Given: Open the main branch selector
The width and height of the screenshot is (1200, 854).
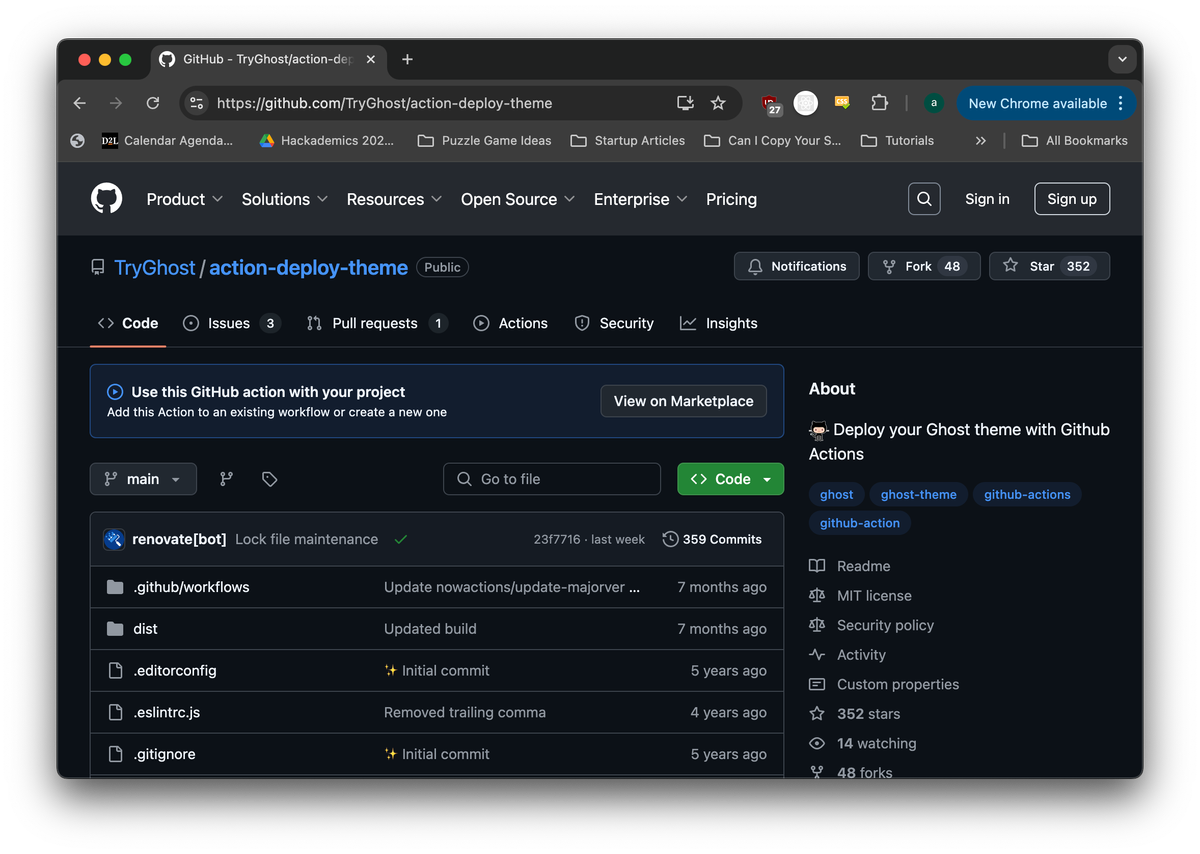Looking at the screenshot, I should (x=143, y=479).
